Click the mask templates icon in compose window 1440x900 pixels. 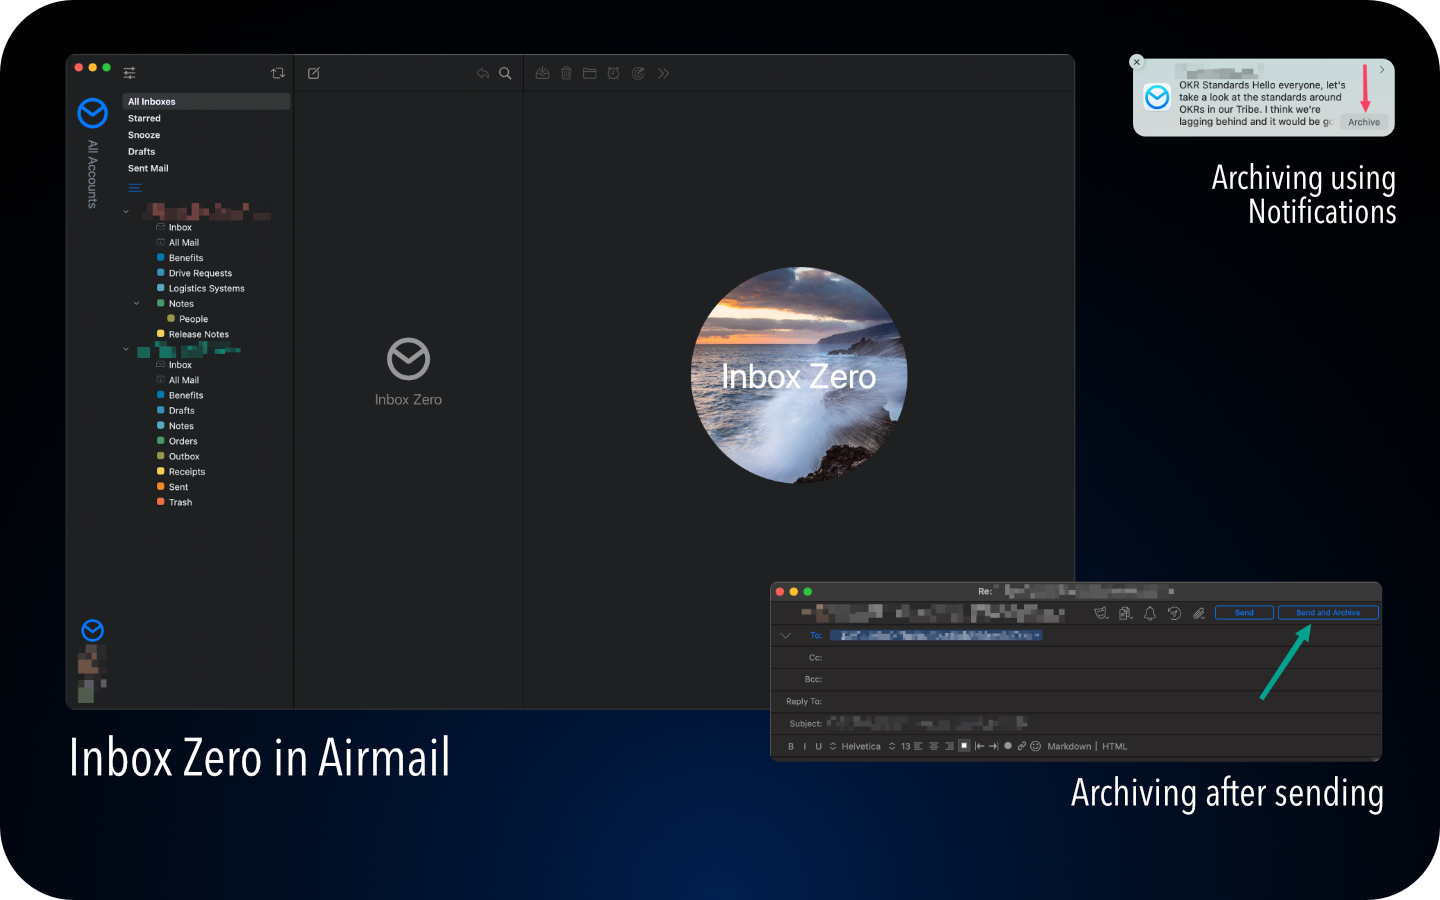(x=1101, y=613)
